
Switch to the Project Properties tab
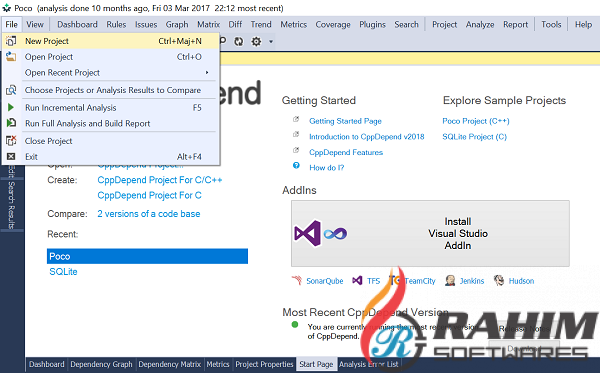(x=264, y=364)
